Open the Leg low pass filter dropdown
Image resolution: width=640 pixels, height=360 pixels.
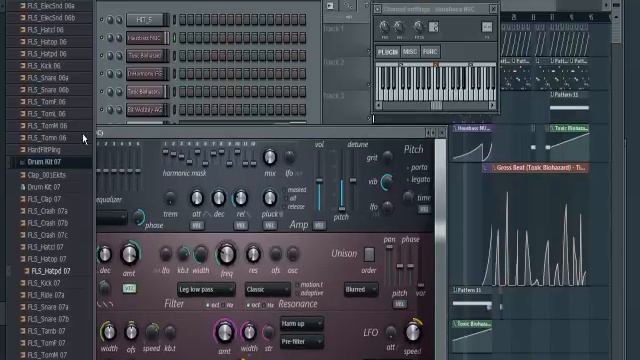(x=206, y=289)
